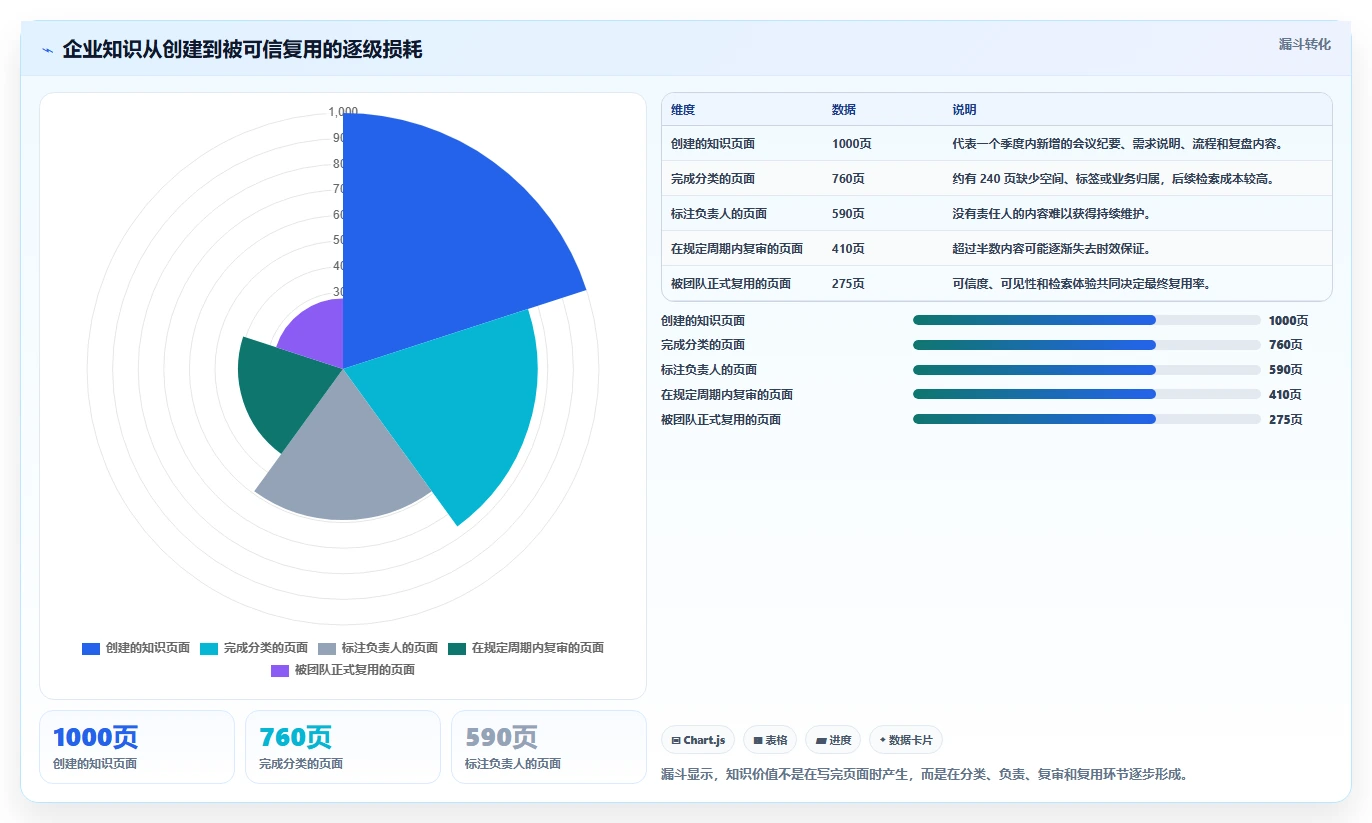Viewport: 1372px width, 823px height.
Task: Click the progress bar for 标注负责人的页面
Action: click(x=1086, y=370)
